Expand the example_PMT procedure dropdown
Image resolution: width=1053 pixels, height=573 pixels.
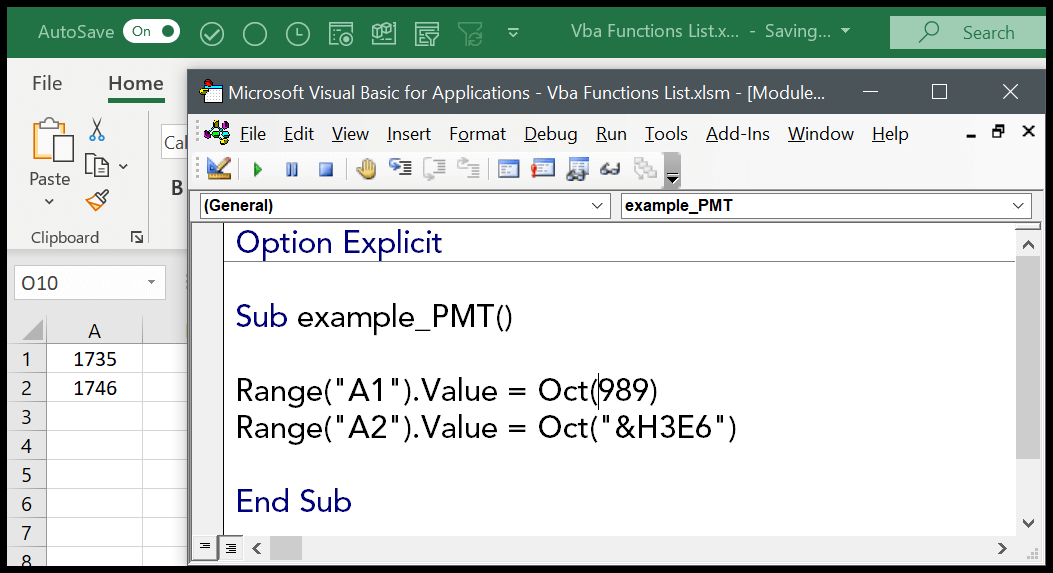pyautogui.click(x=1019, y=206)
